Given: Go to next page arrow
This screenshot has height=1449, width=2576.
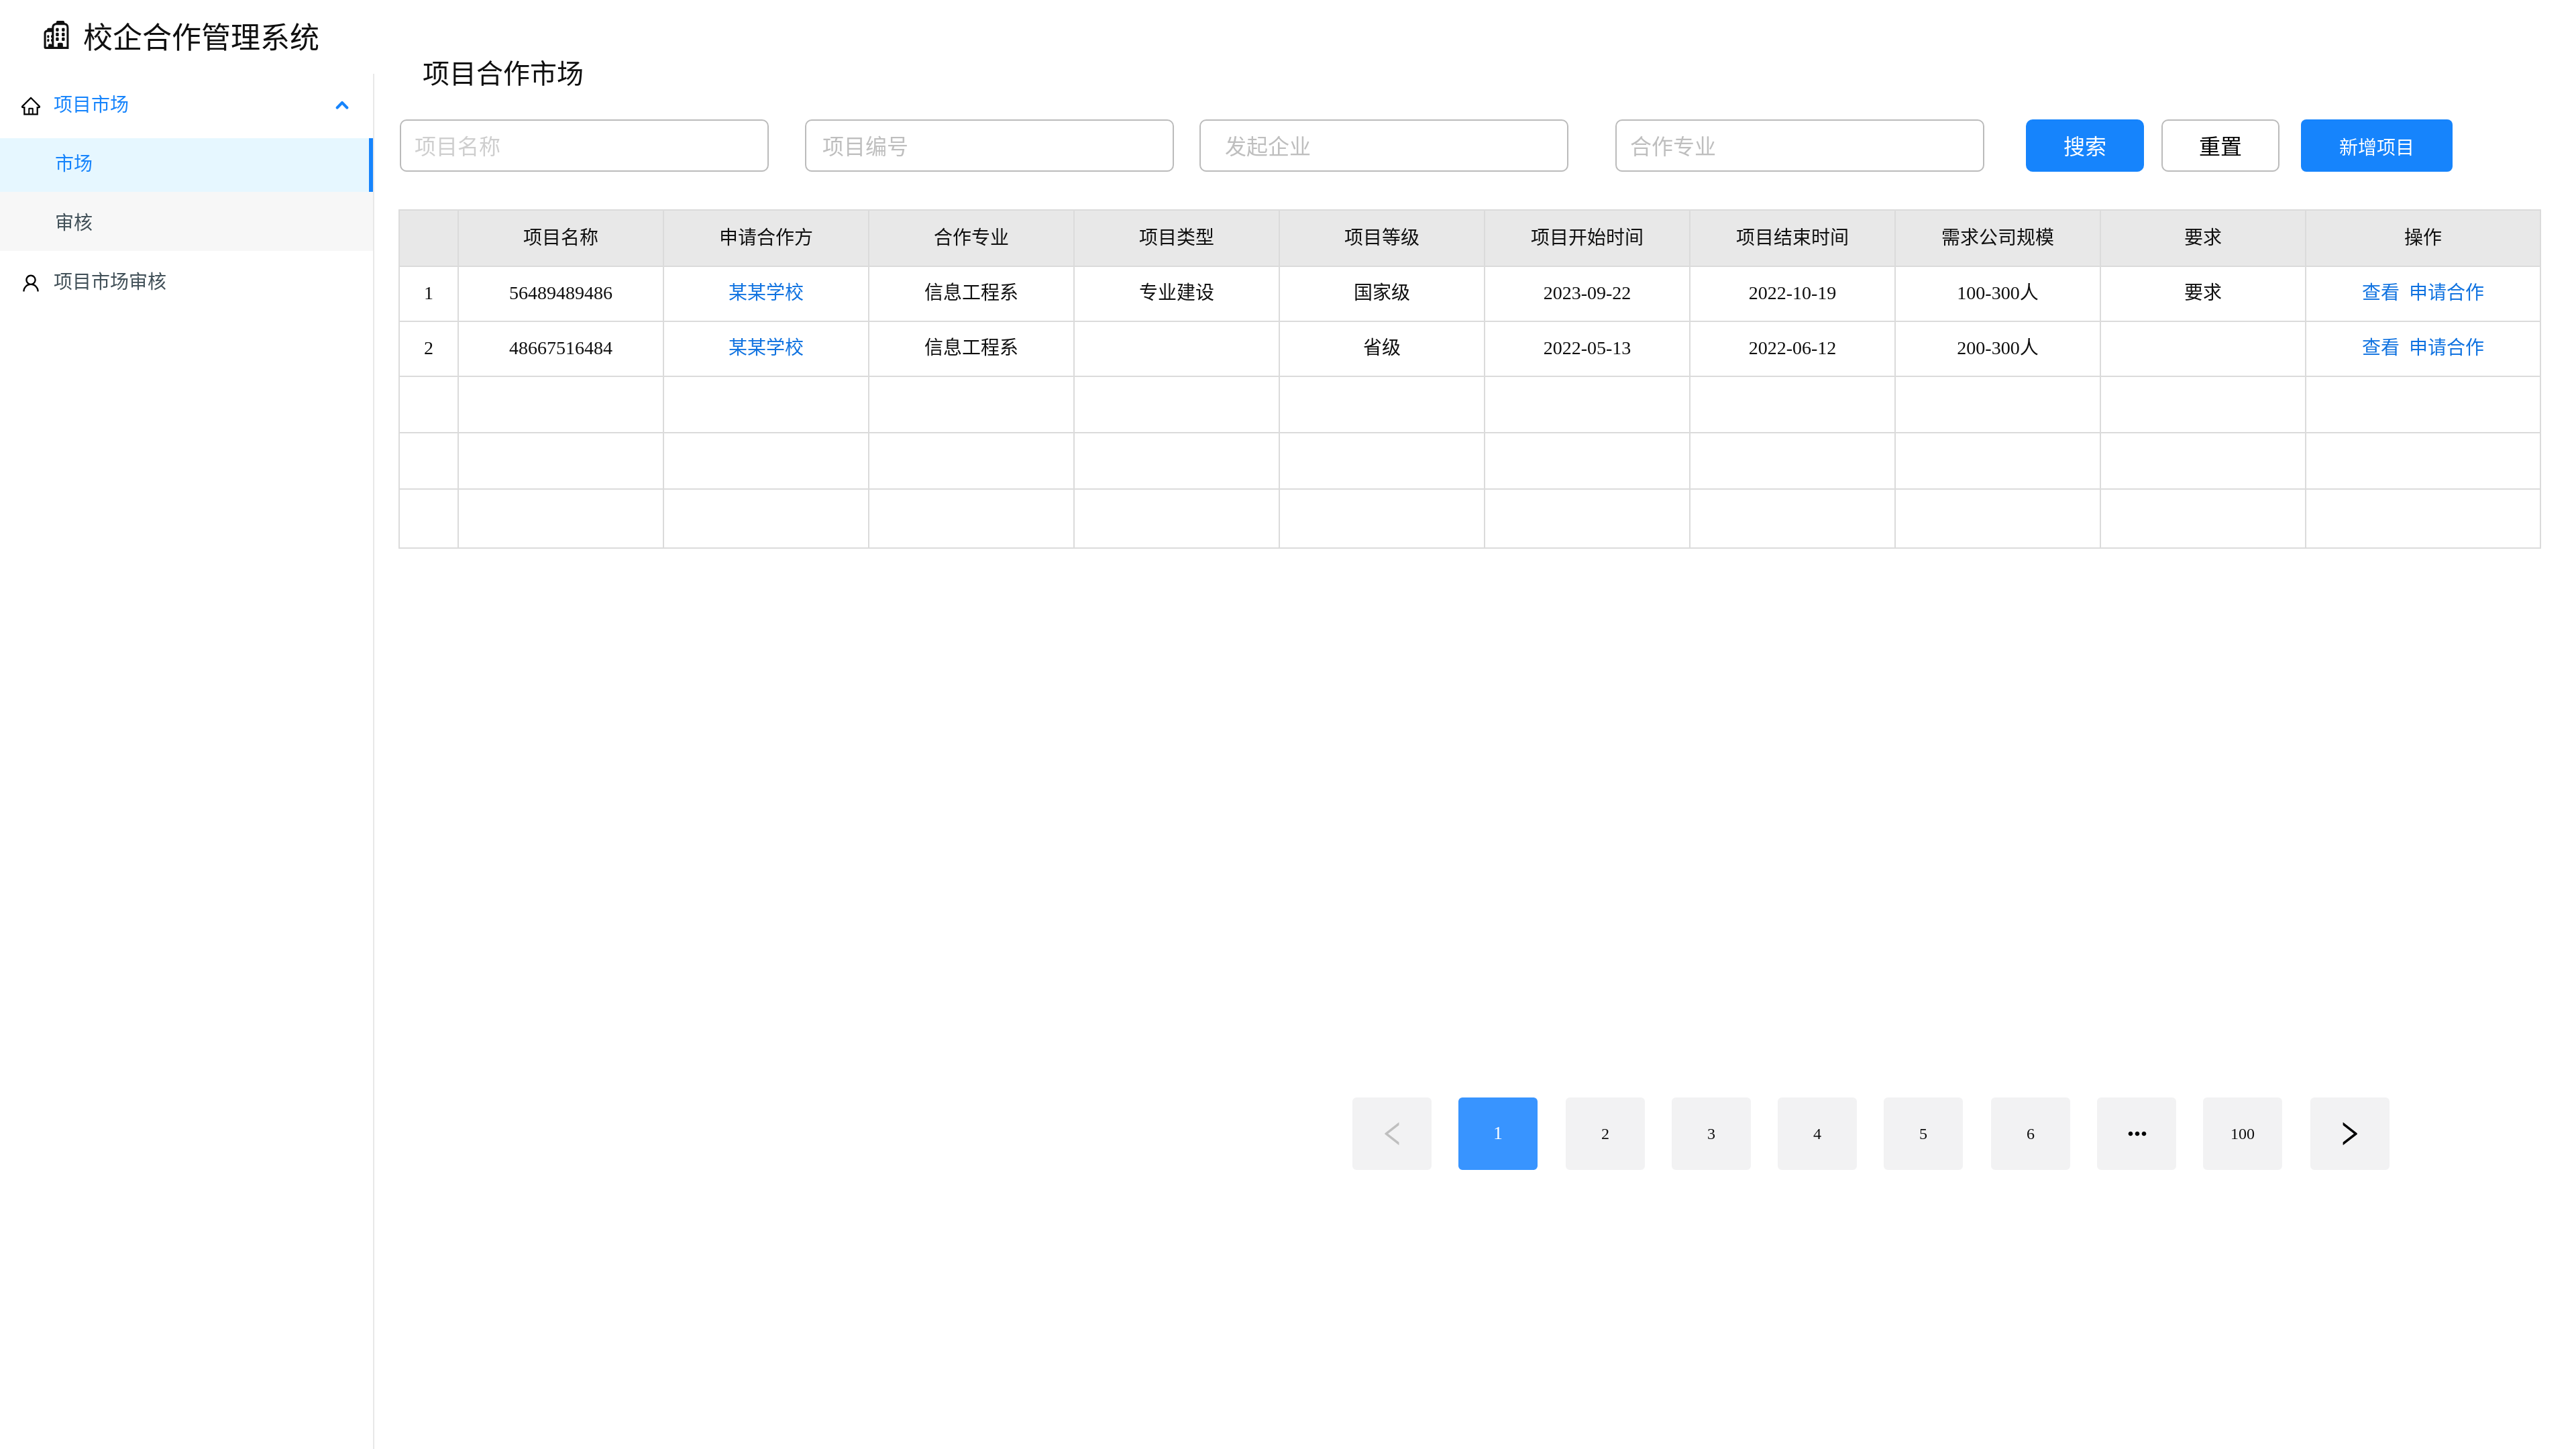Looking at the screenshot, I should (x=2349, y=1133).
